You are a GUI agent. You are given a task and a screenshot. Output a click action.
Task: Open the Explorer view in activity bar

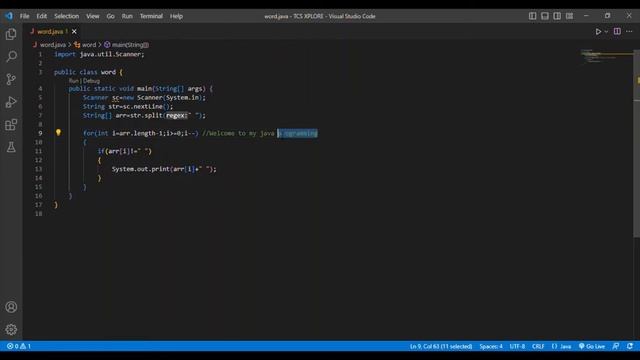coord(11,34)
